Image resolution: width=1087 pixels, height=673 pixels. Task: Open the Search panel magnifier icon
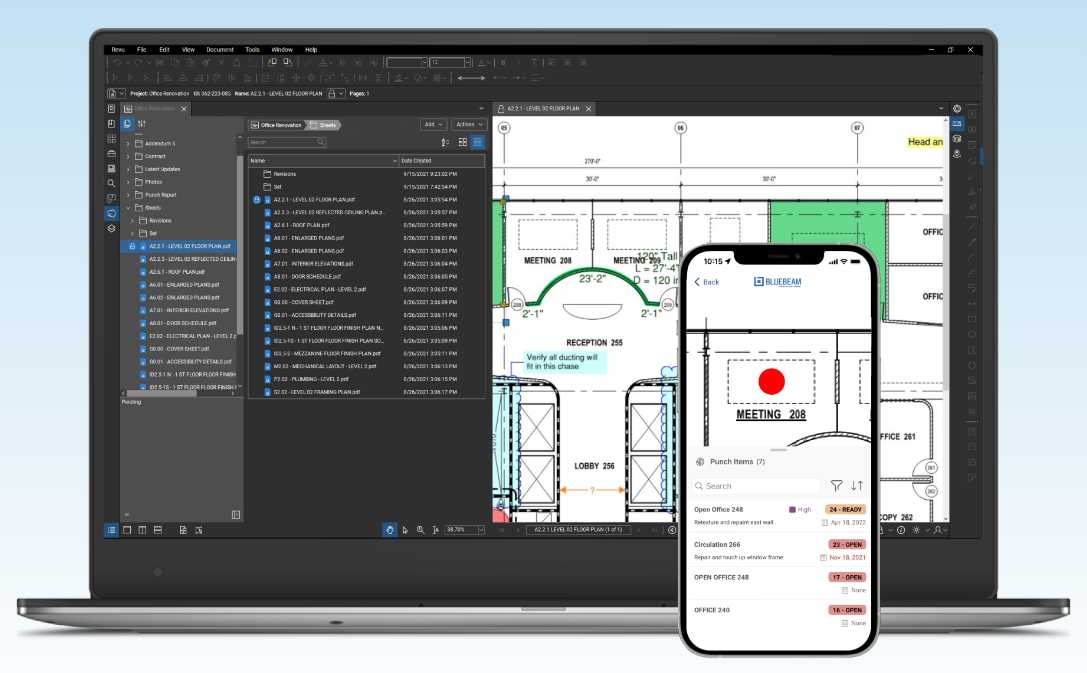click(111, 183)
